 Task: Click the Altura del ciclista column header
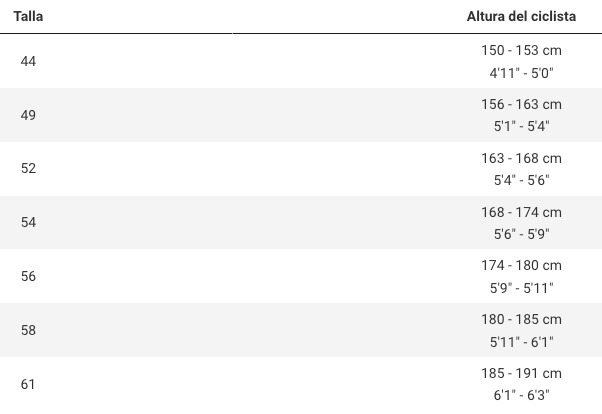pyautogui.click(x=521, y=17)
